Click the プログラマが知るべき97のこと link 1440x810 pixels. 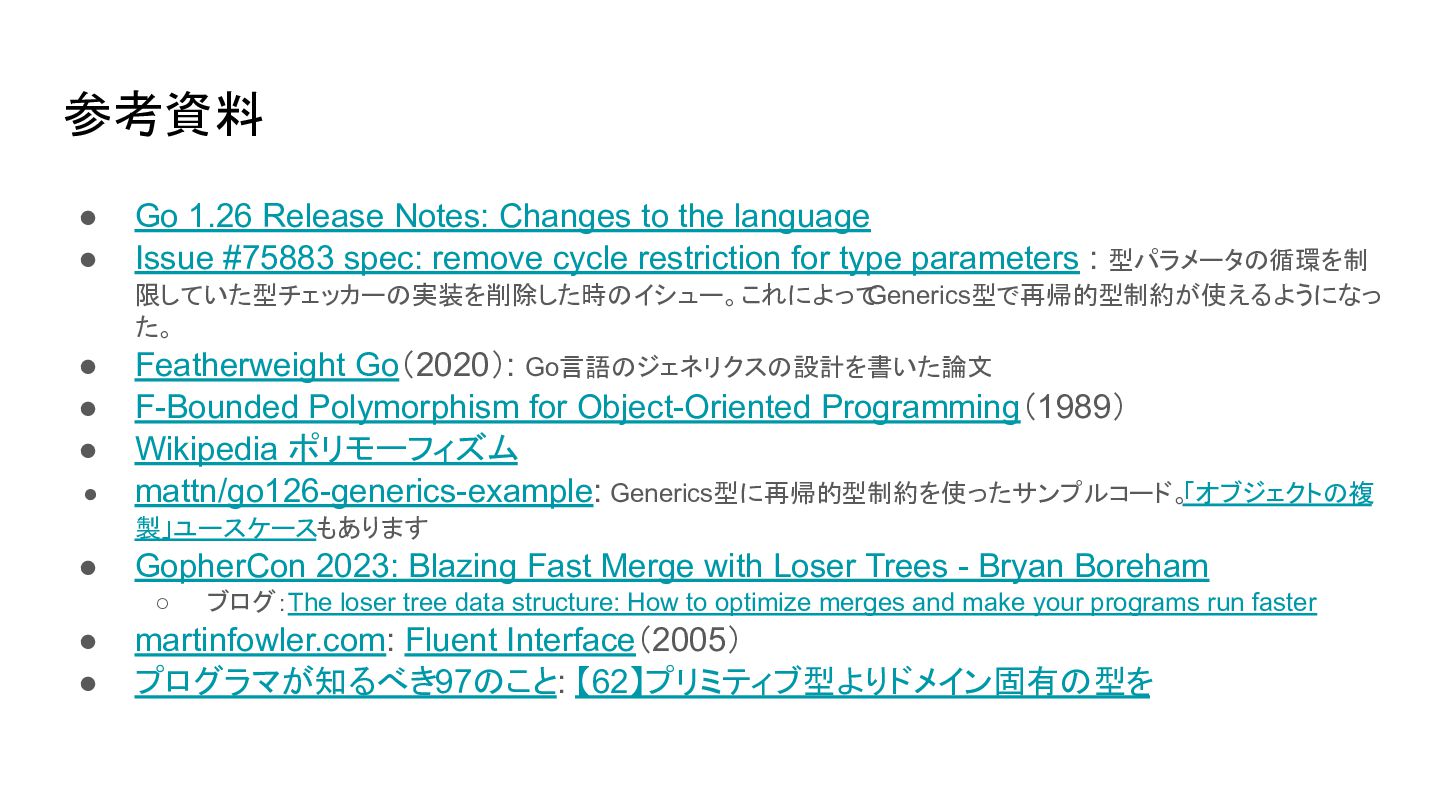[345, 682]
